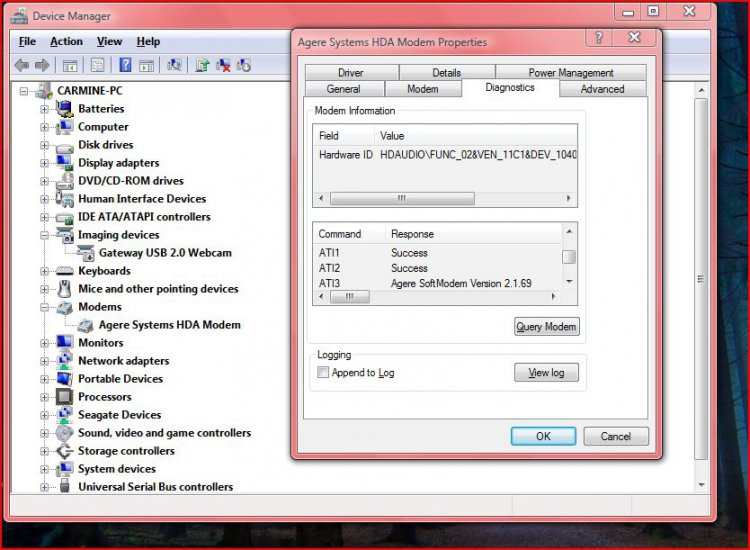Click the Agere Systems HDA Modem device icon
The height and width of the screenshot is (550, 750).
[x=86, y=325]
